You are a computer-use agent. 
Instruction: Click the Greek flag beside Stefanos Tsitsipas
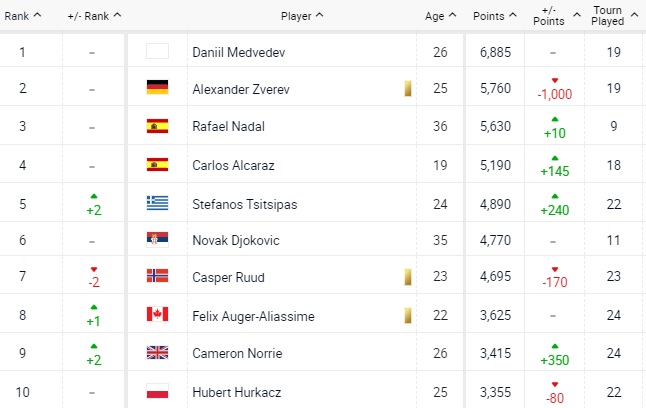pyautogui.click(x=157, y=203)
